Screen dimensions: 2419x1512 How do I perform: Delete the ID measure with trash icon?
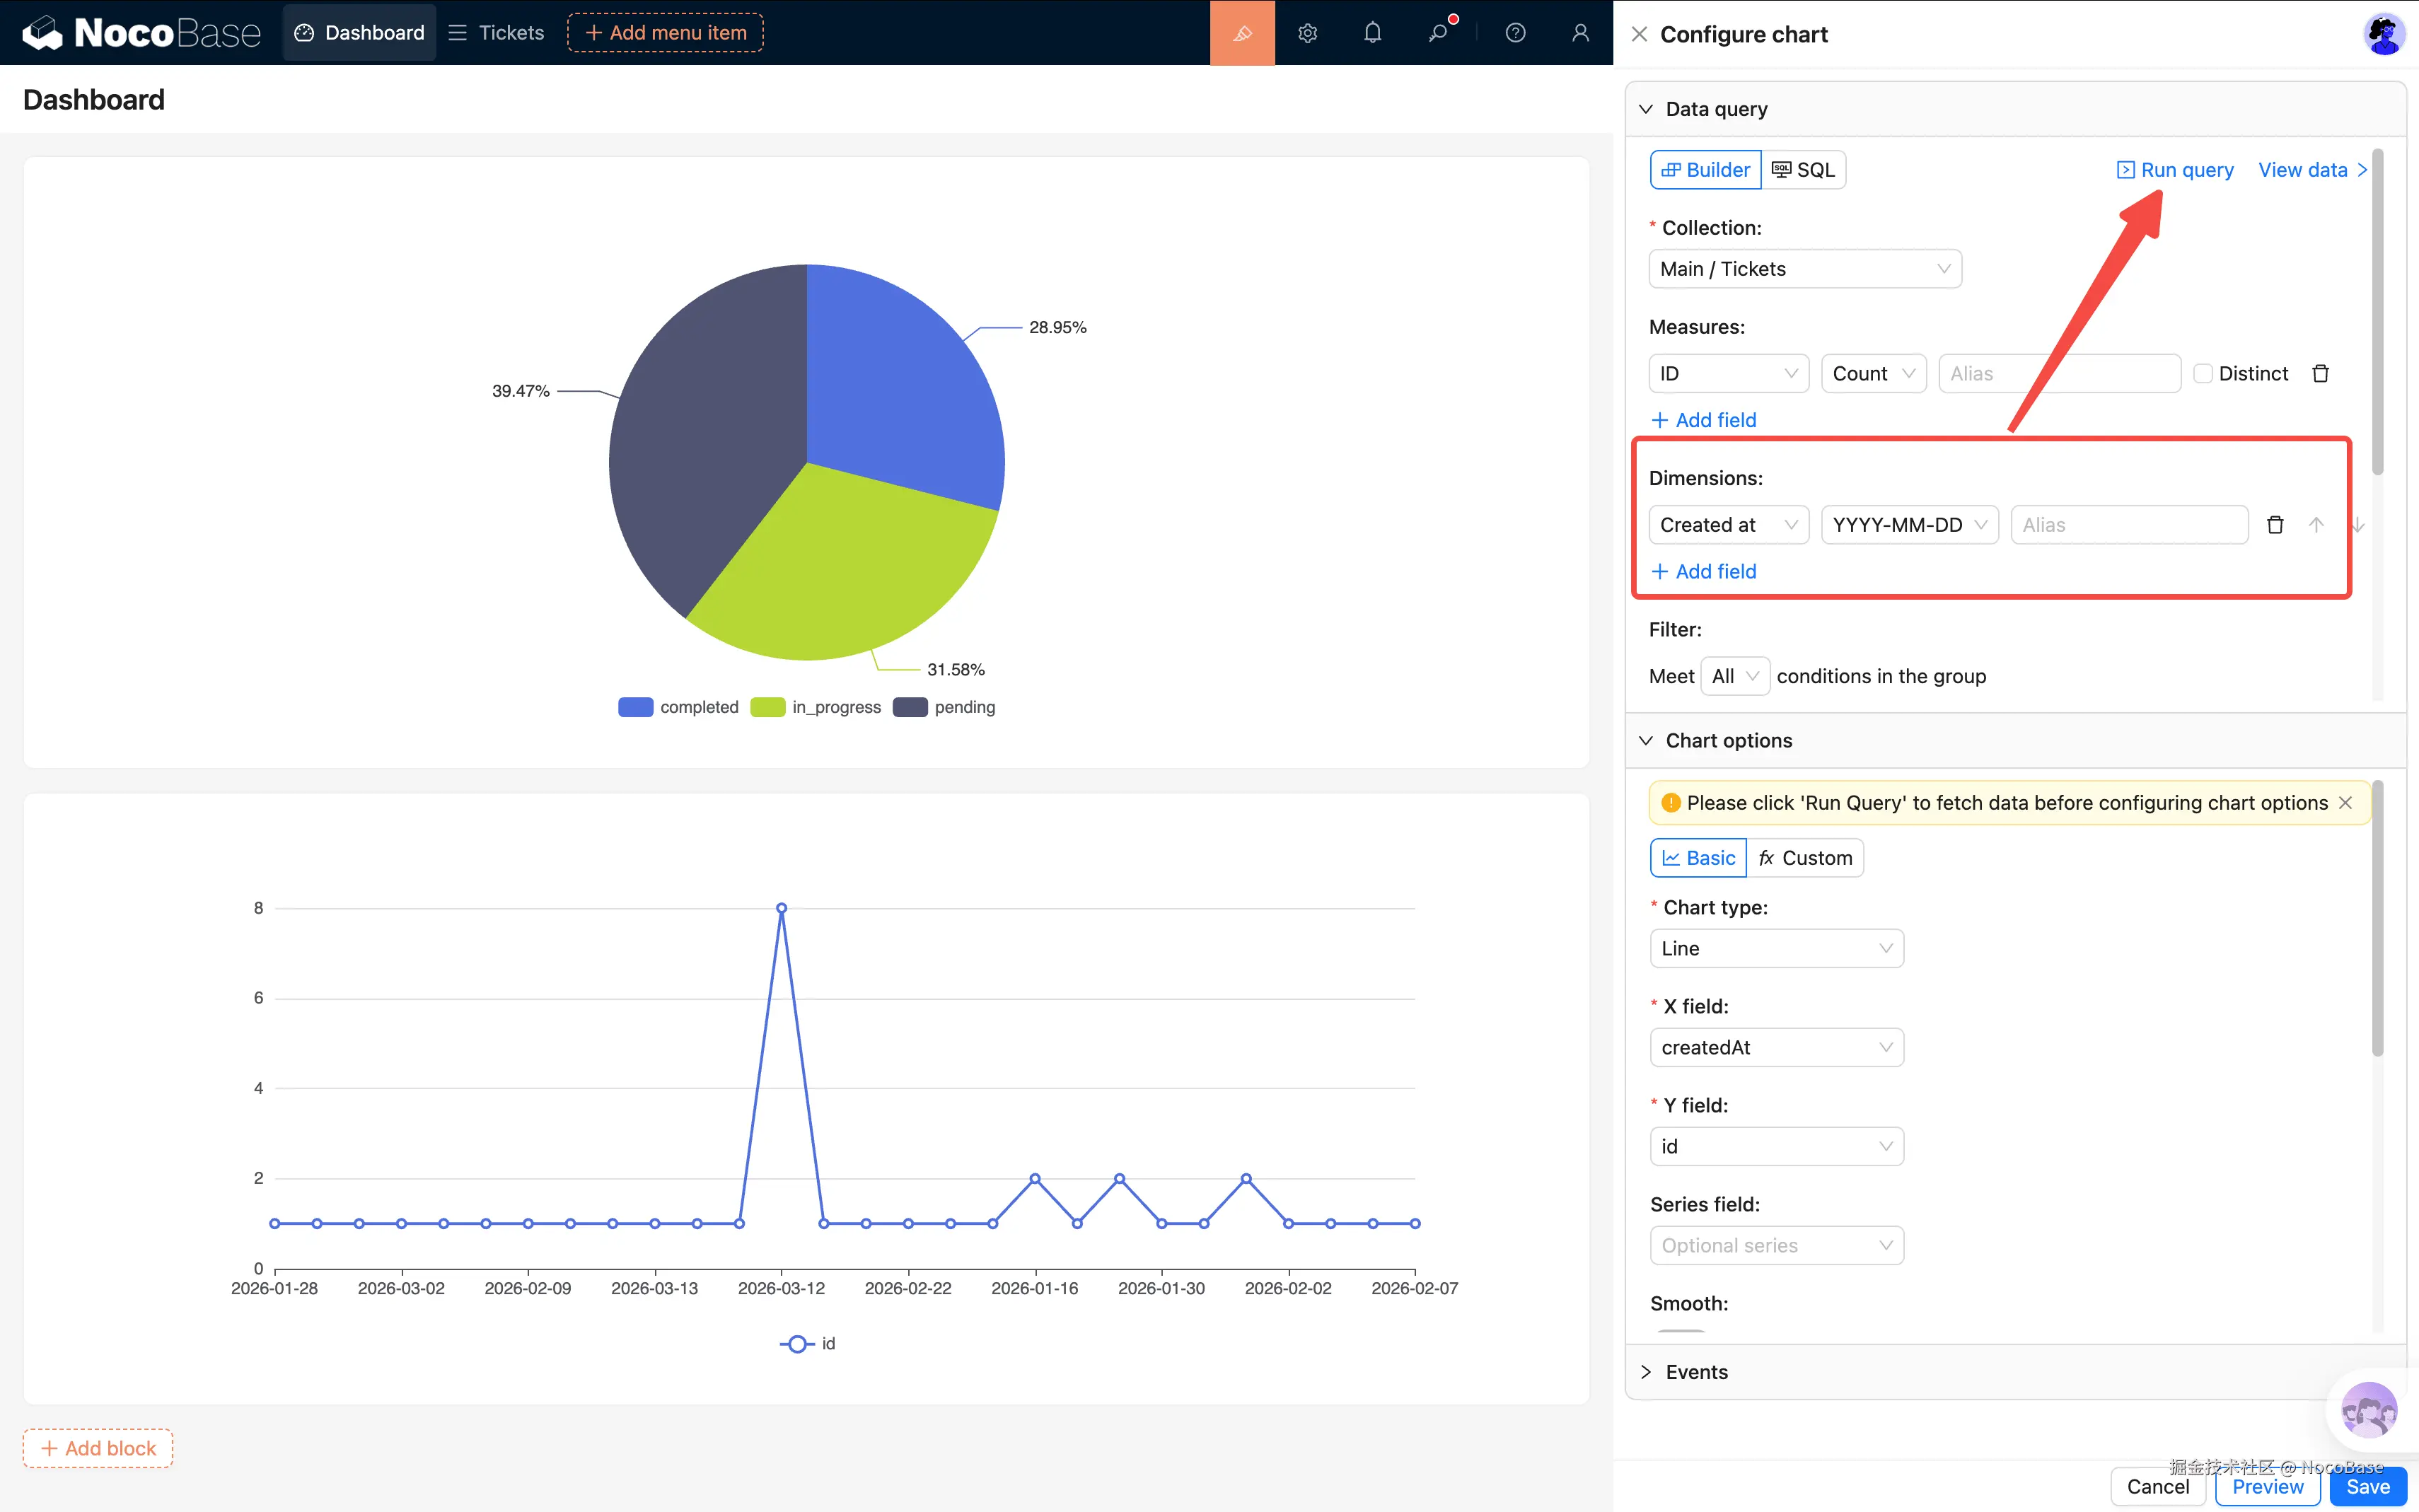pos(2321,372)
